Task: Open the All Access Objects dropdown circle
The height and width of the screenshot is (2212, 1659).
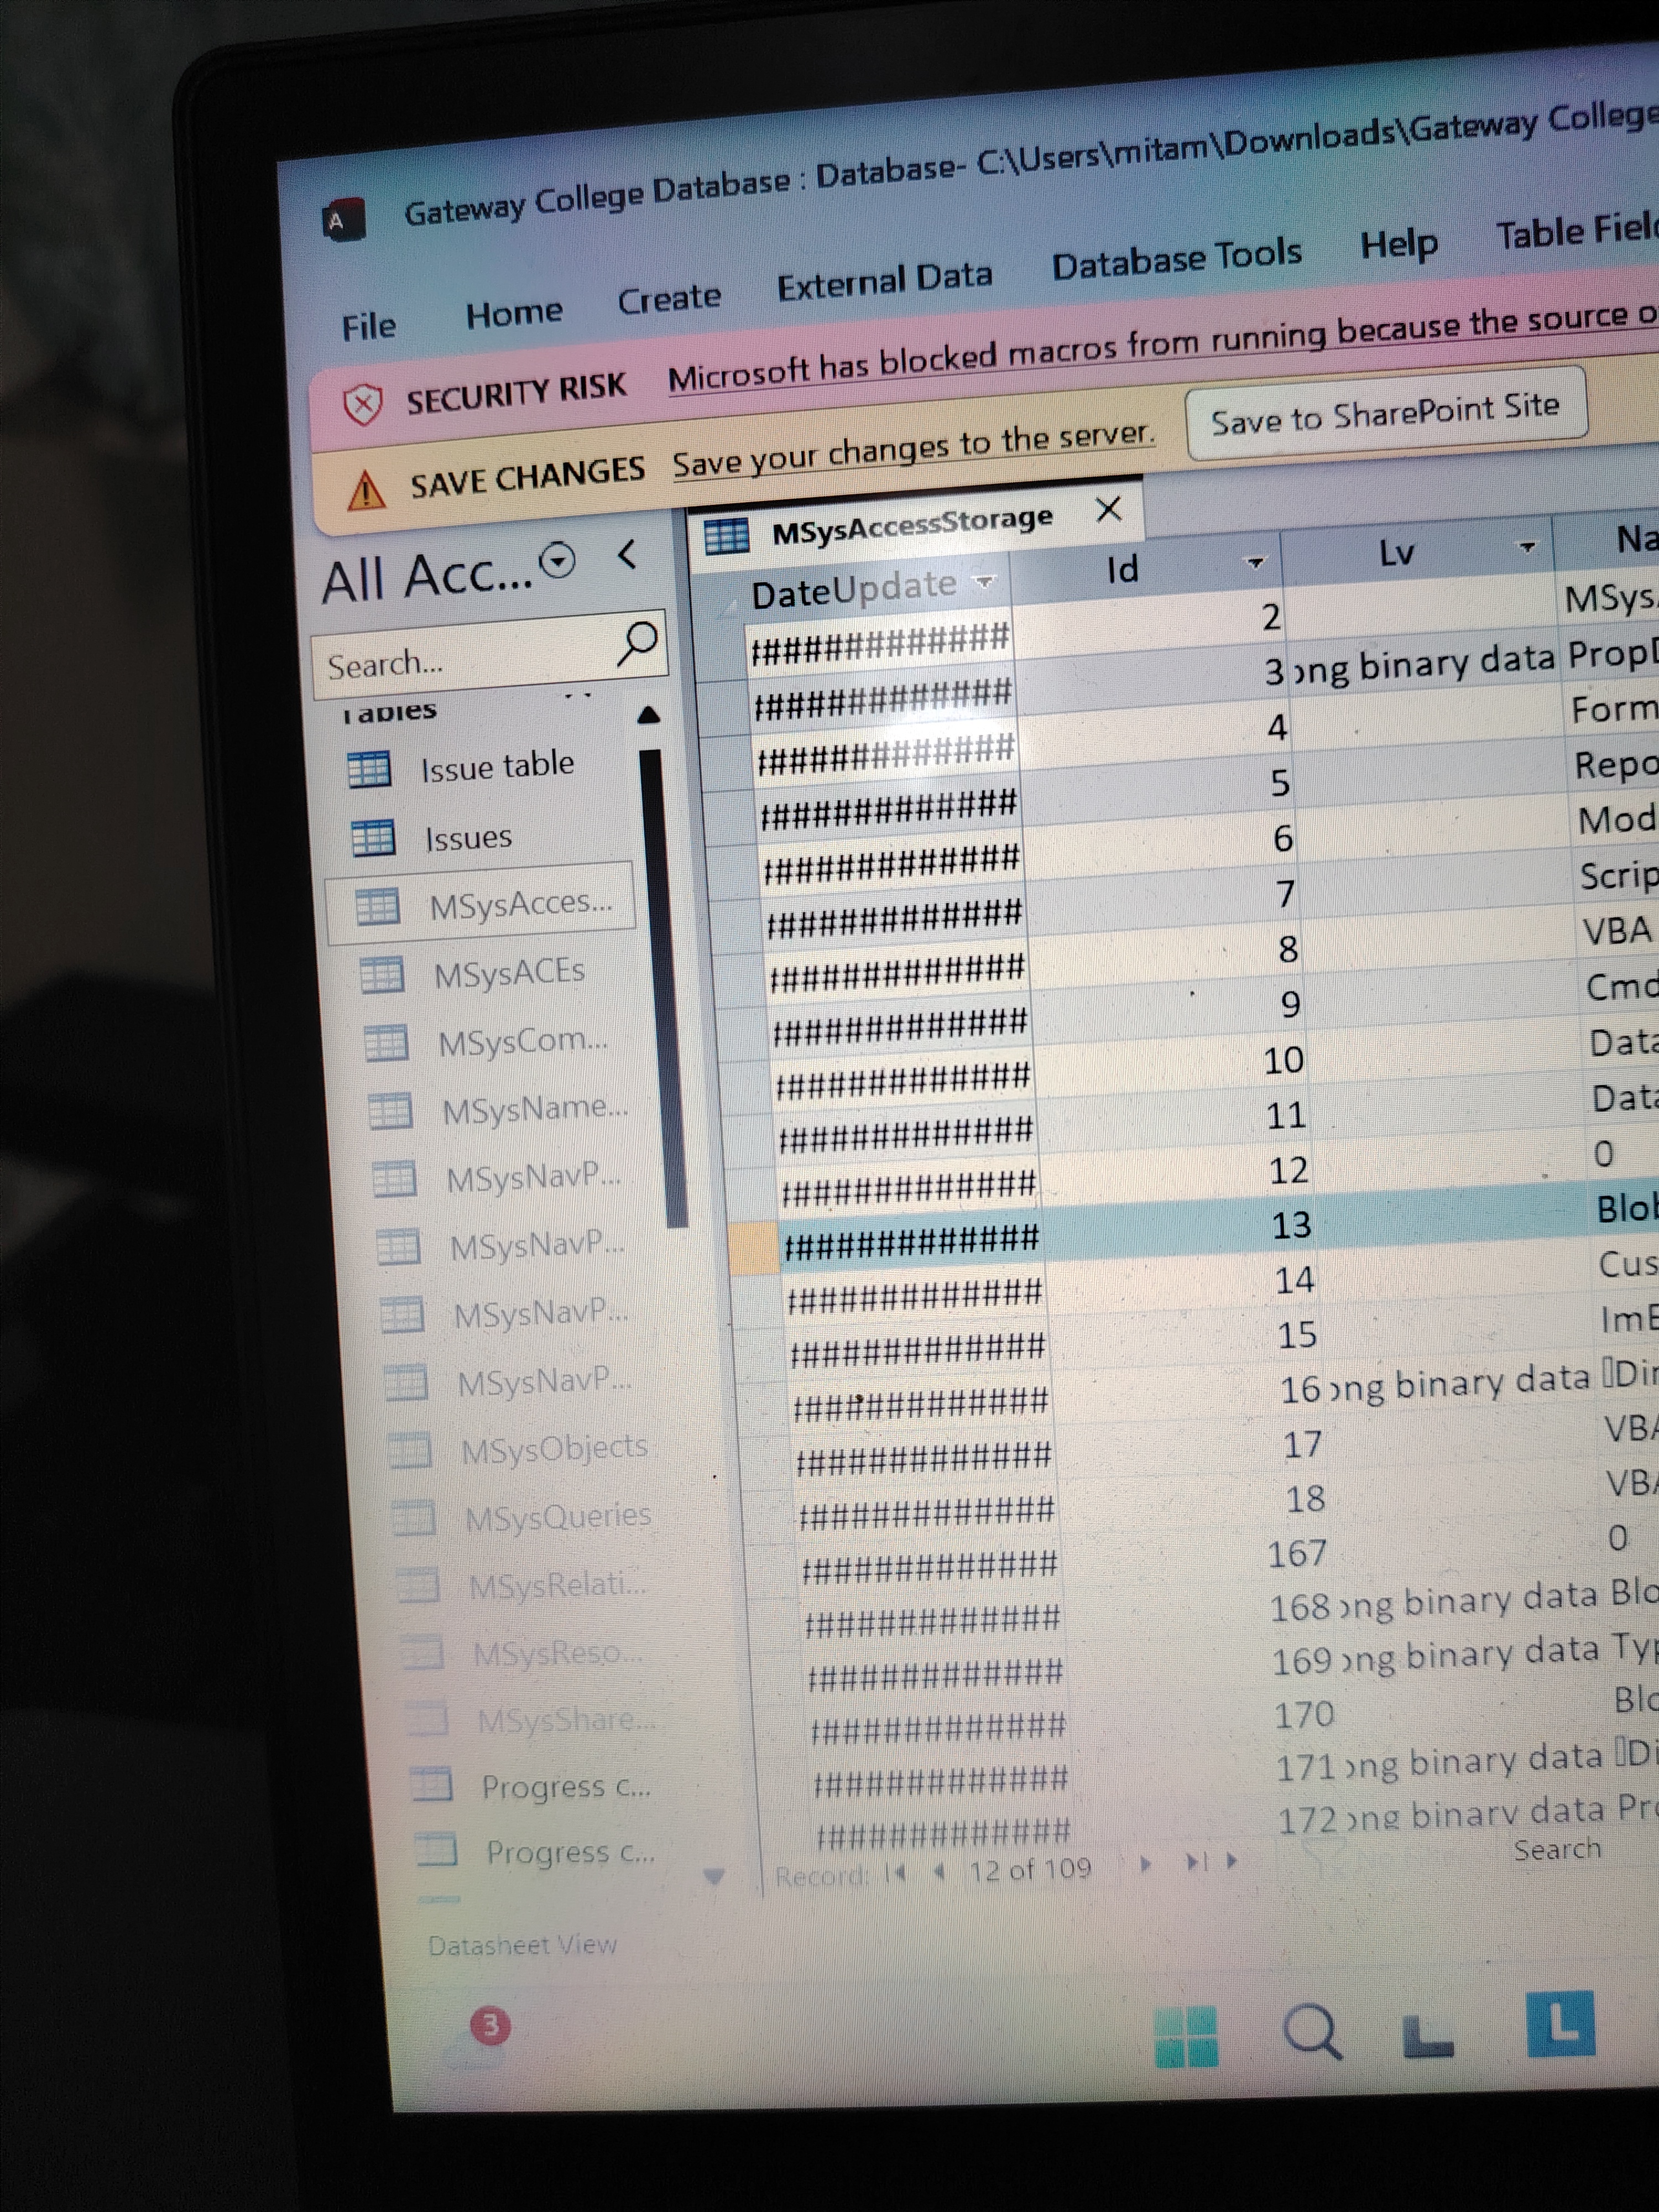Action: pyautogui.click(x=557, y=559)
